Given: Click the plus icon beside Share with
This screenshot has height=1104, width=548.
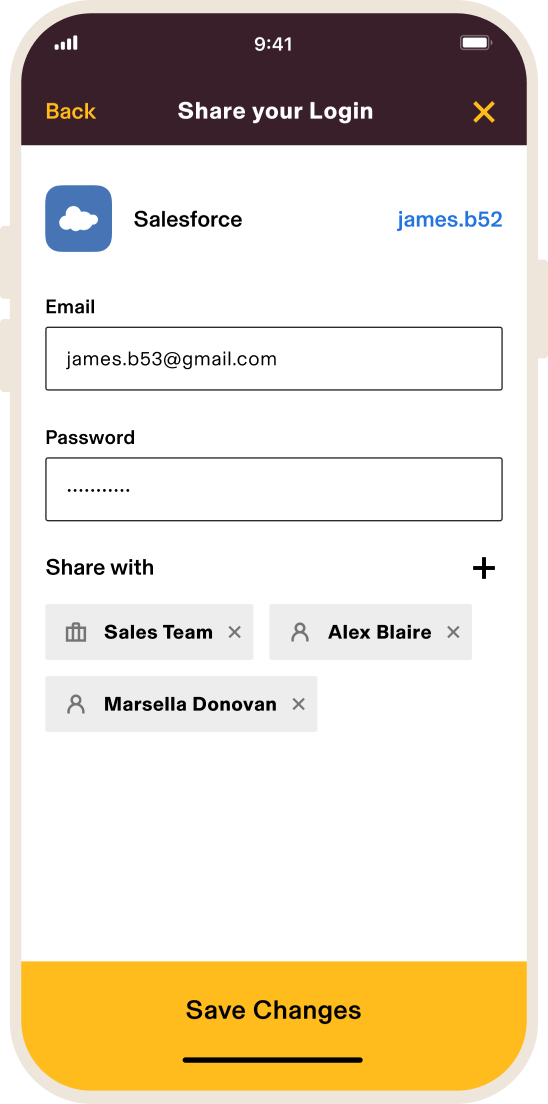Looking at the screenshot, I should [484, 567].
